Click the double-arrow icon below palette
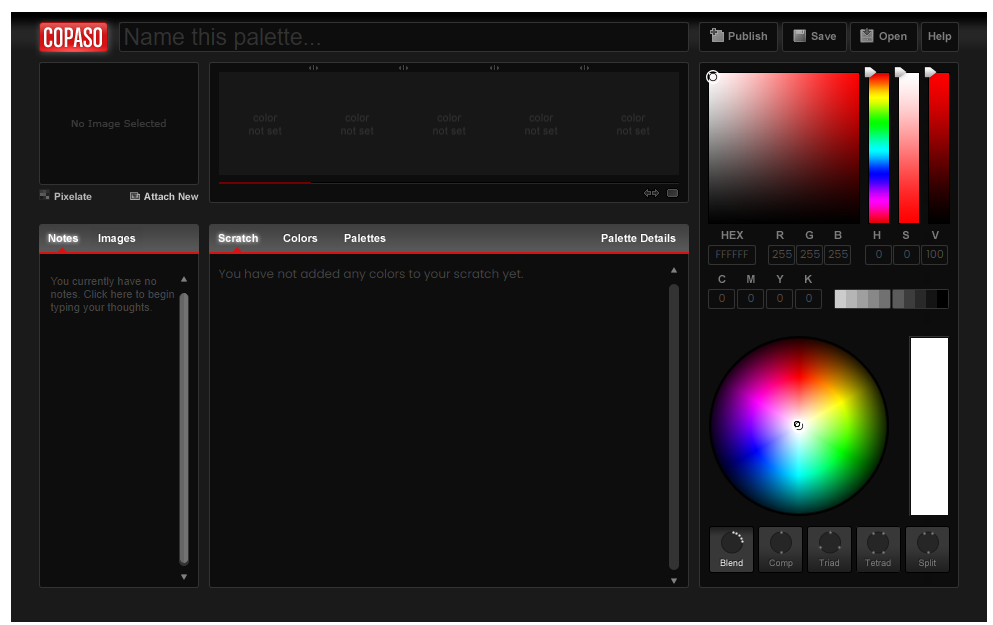 pos(651,193)
